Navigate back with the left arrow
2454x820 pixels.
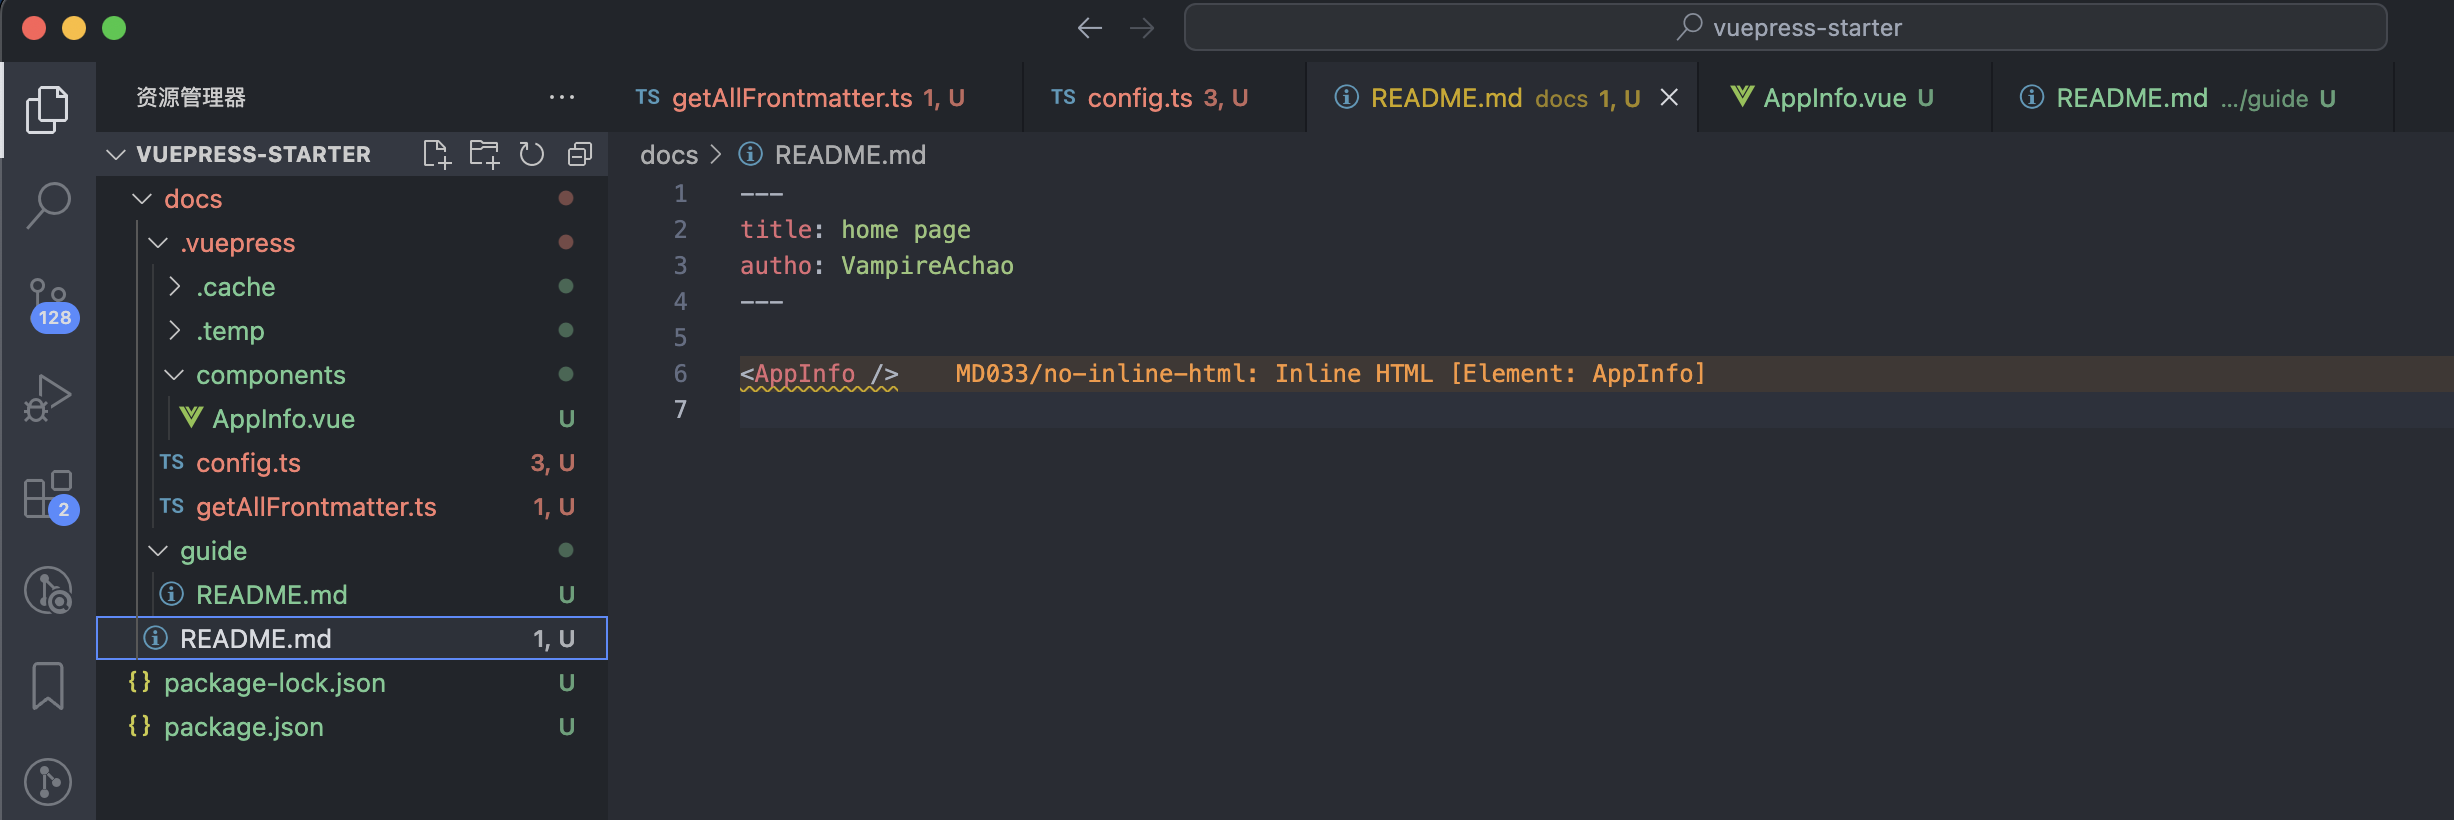(x=1089, y=28)
